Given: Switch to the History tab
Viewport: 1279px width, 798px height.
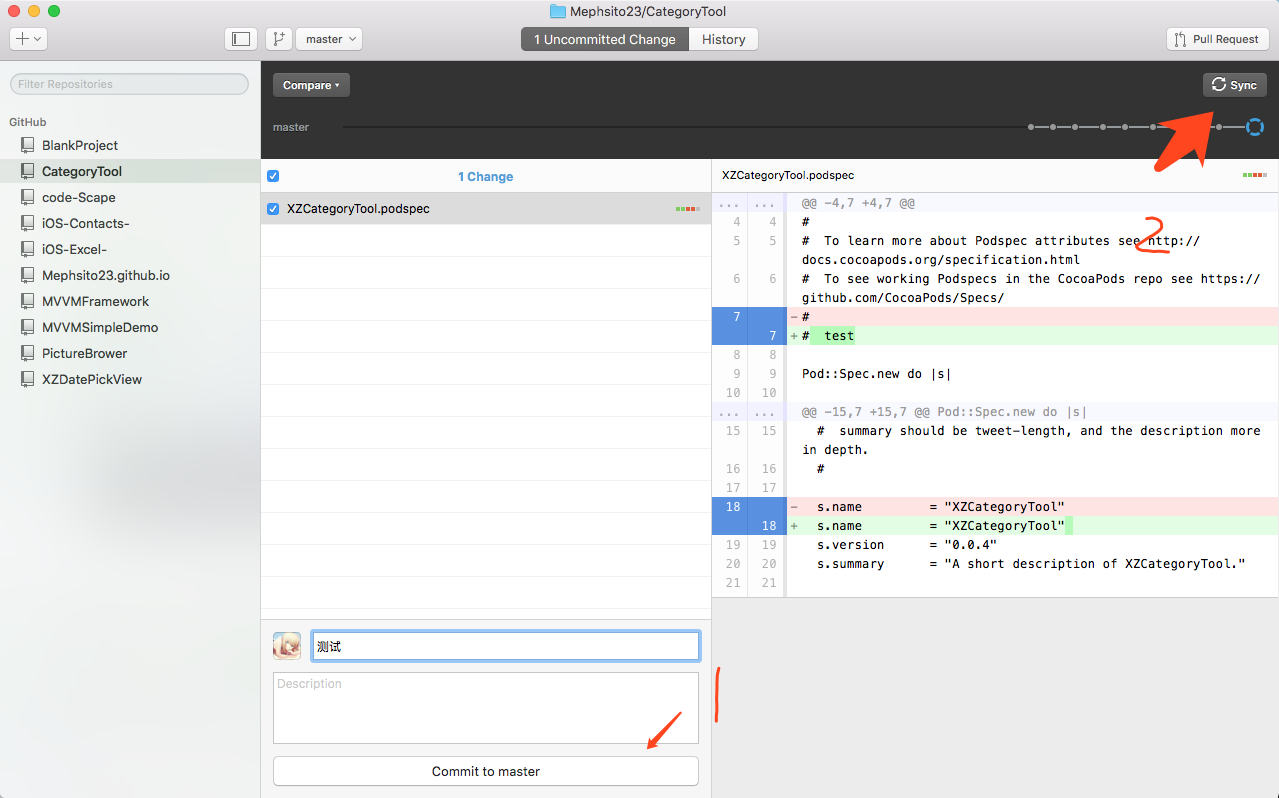Looking at the screenshot, I should point(723,39).
